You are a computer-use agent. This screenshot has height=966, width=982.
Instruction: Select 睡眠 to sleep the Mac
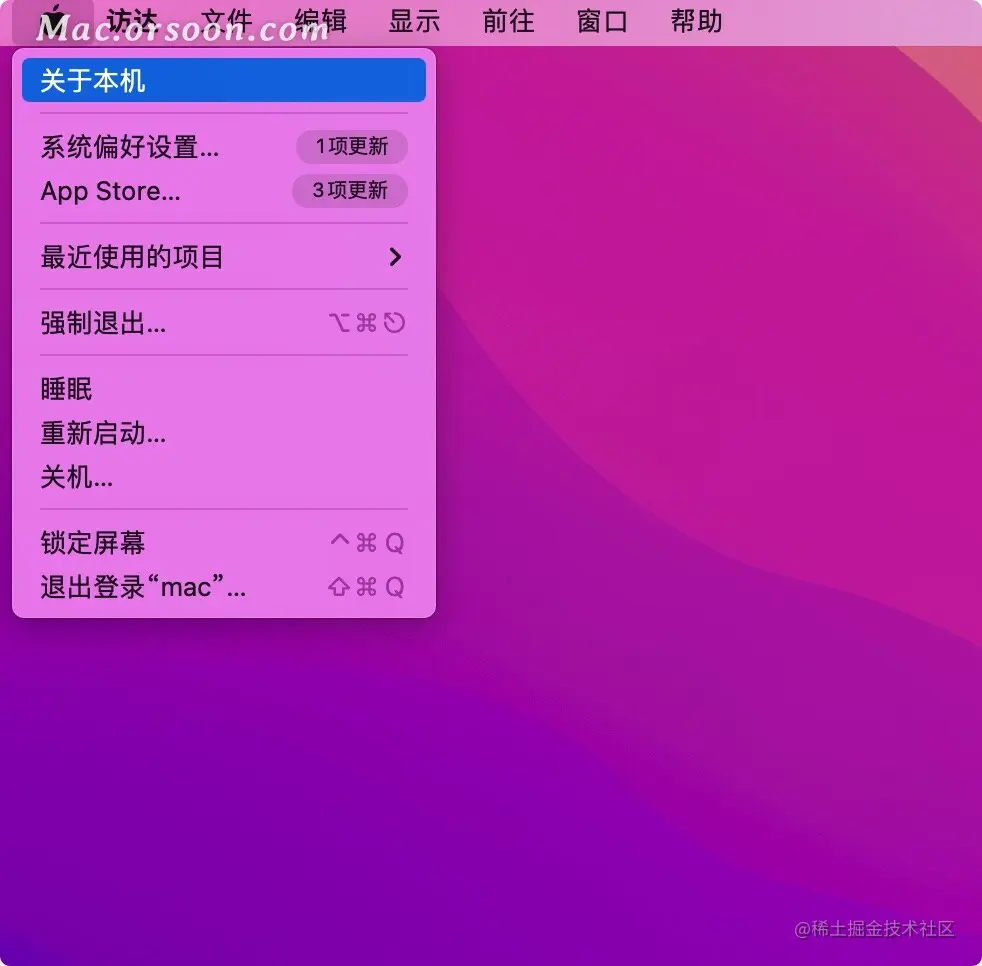(224, 389)
